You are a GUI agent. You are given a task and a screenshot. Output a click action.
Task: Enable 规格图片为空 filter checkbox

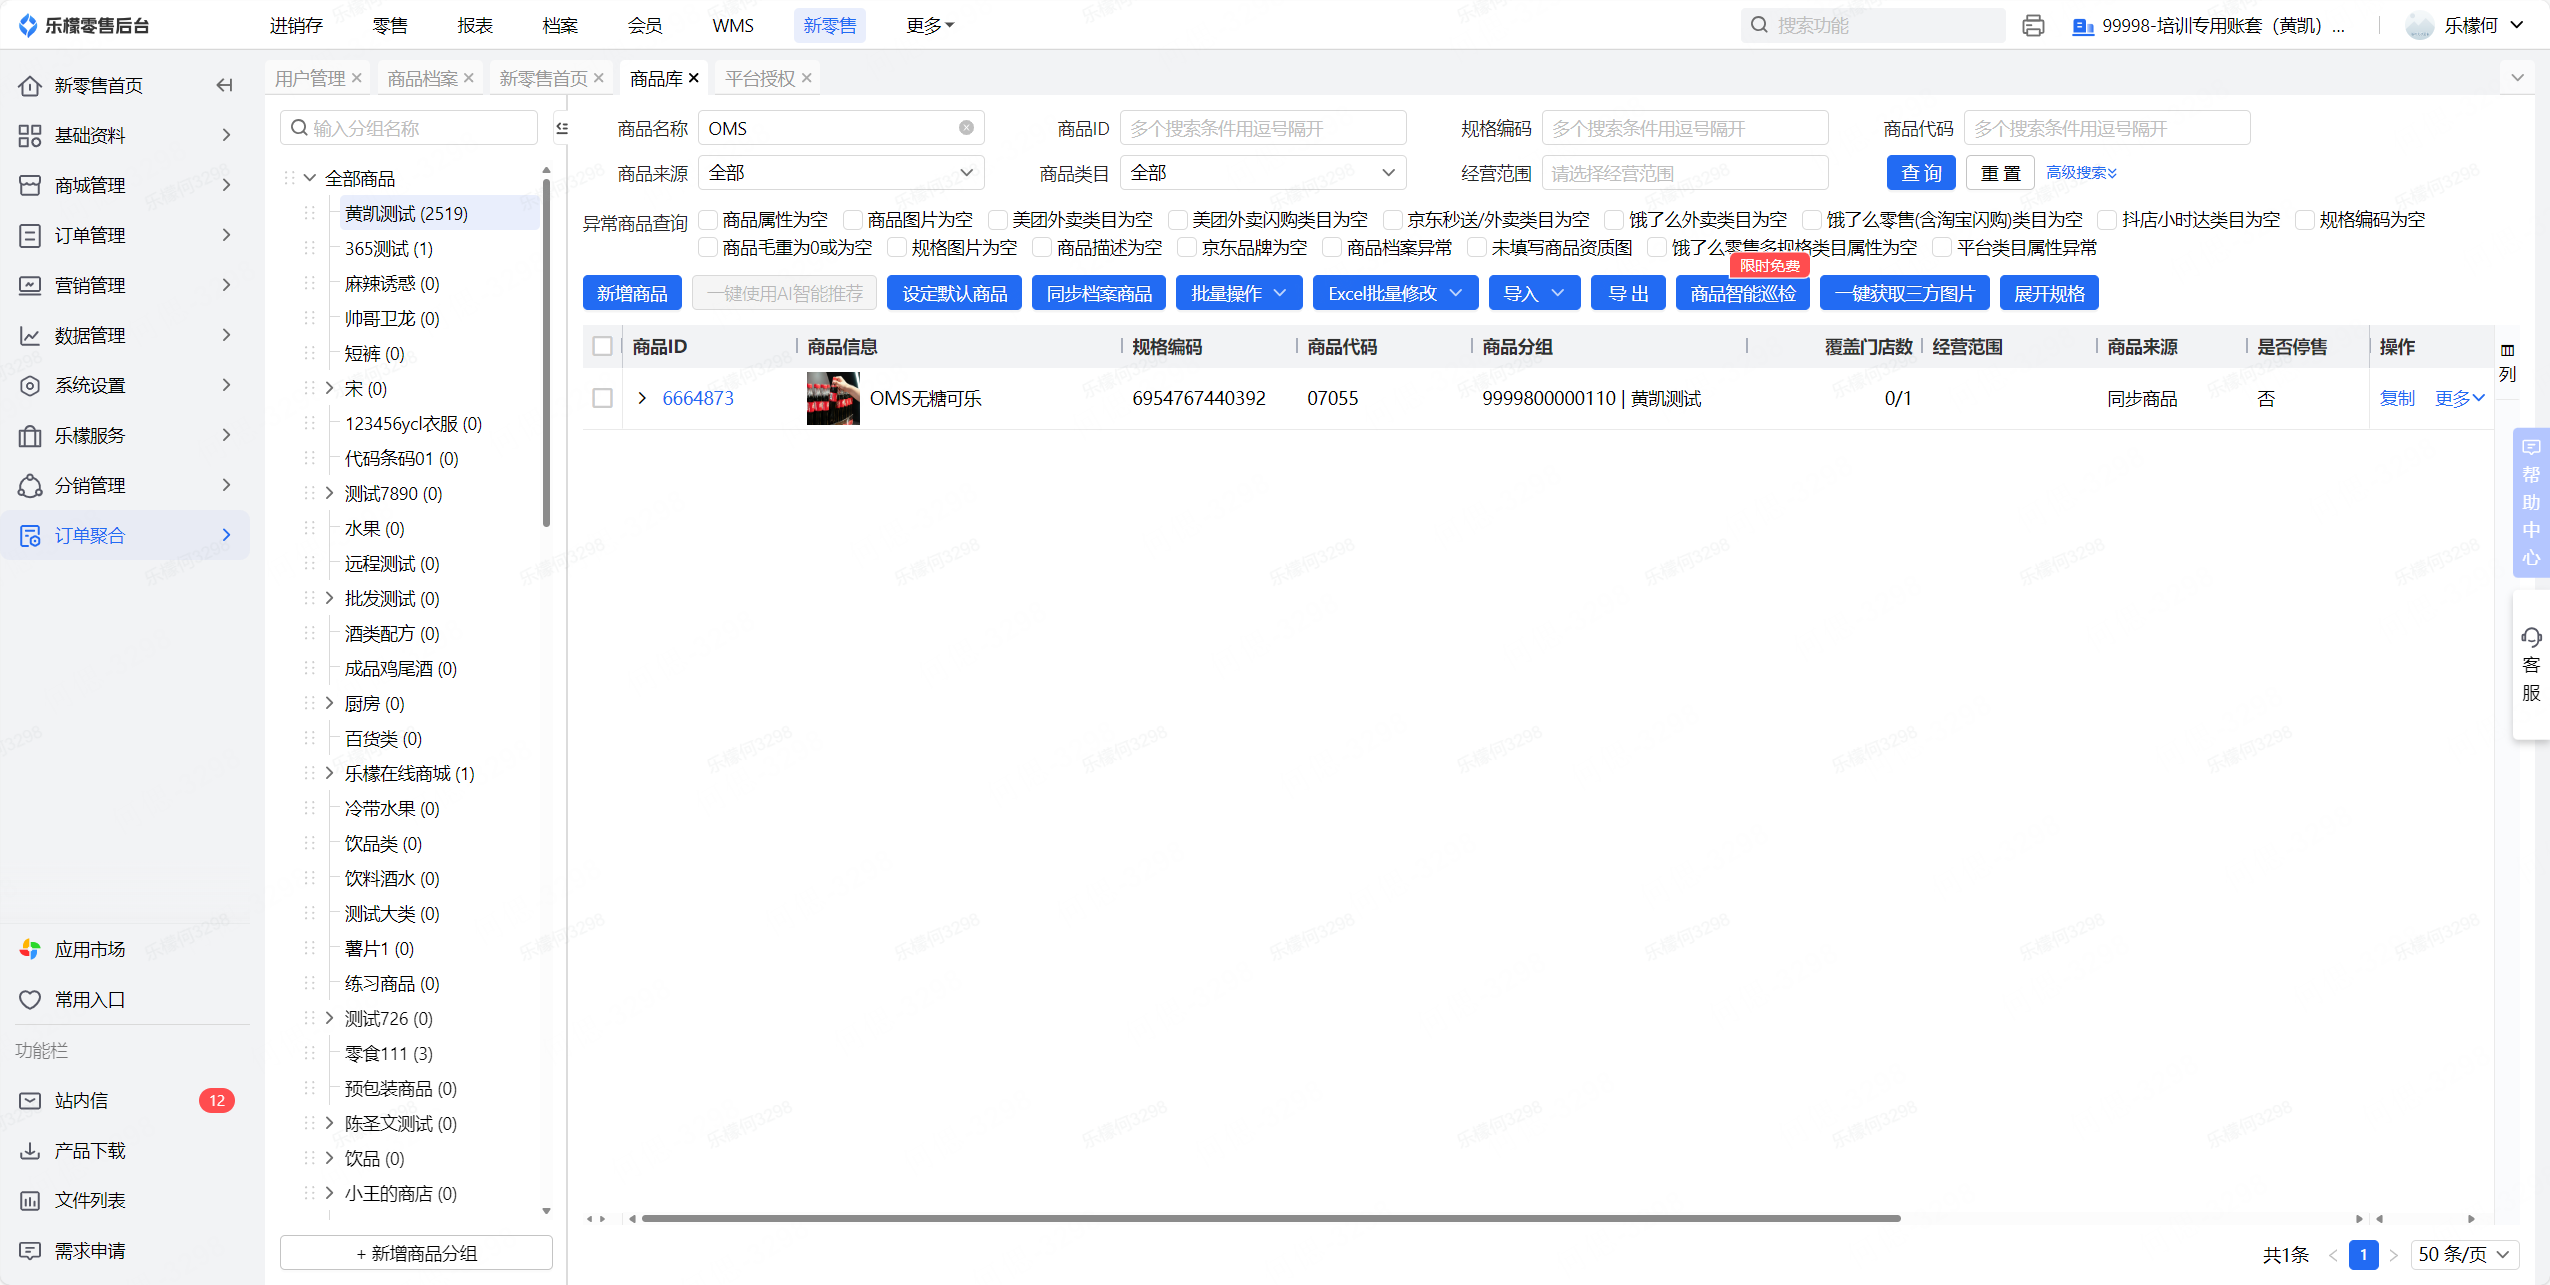pyautogui.click(x=897, y=247)
